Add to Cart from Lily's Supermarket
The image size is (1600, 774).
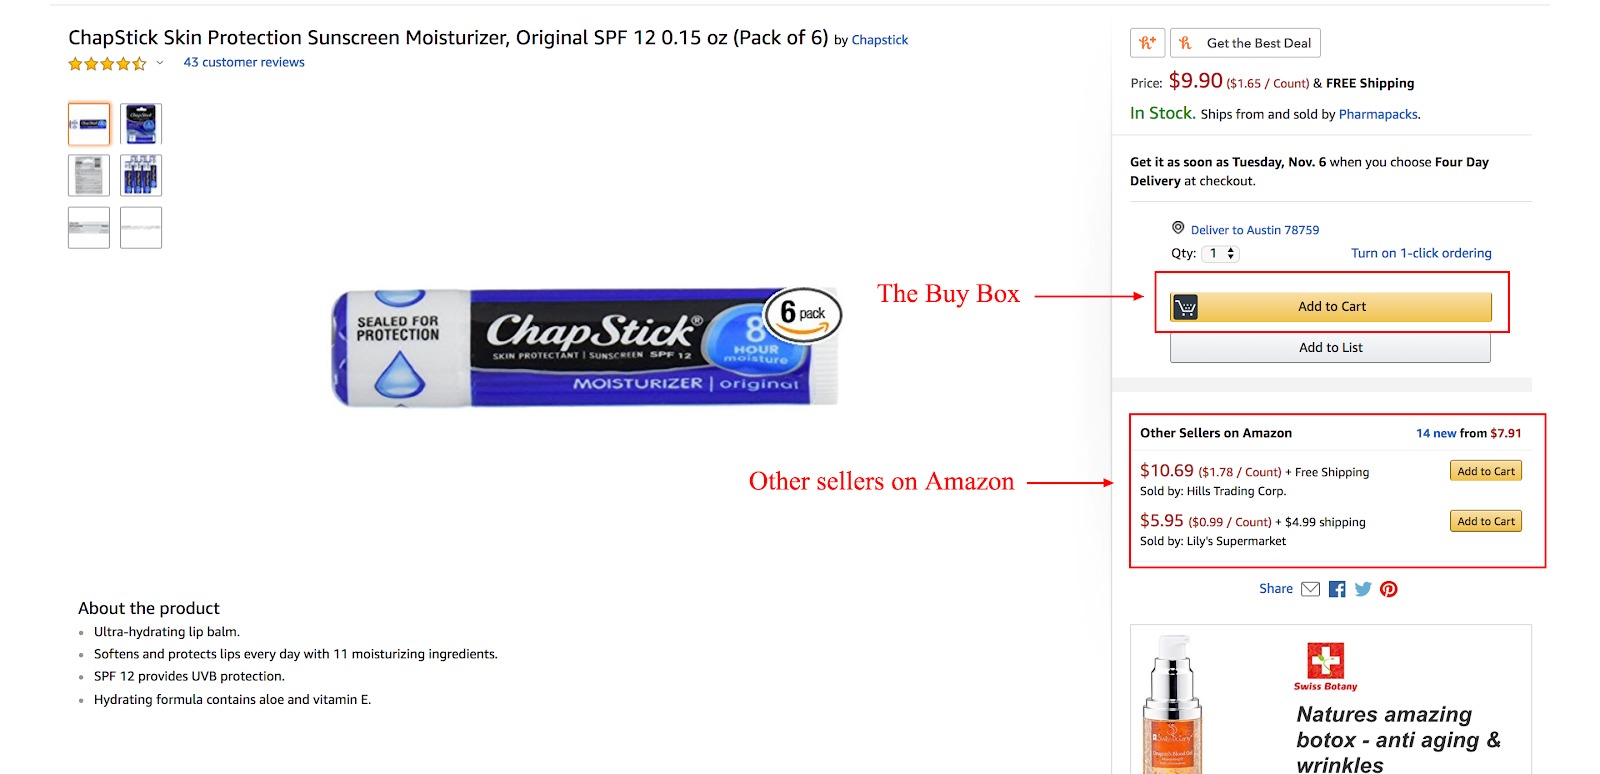point(1486,521)
